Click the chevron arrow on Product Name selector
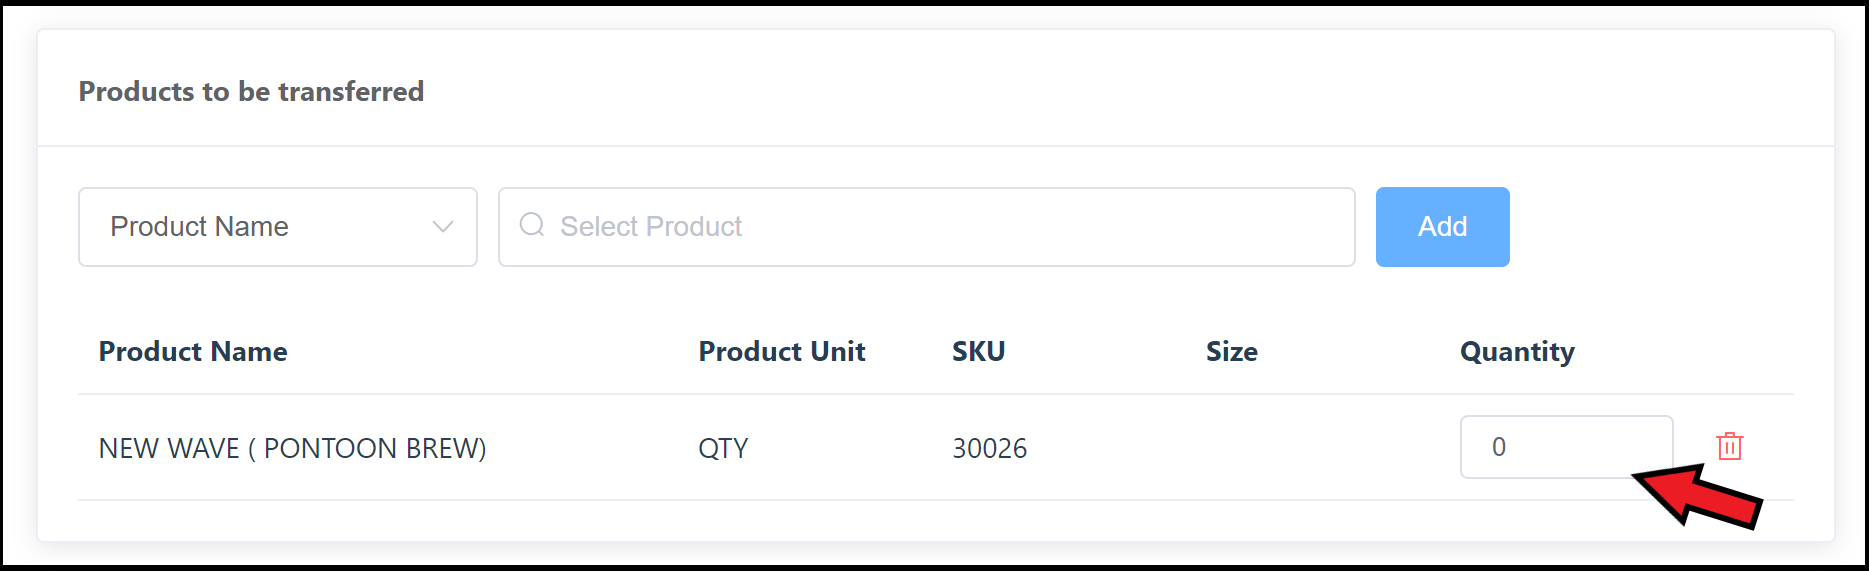The height and width of the screenshot is (572, 1869). [442, 227]
